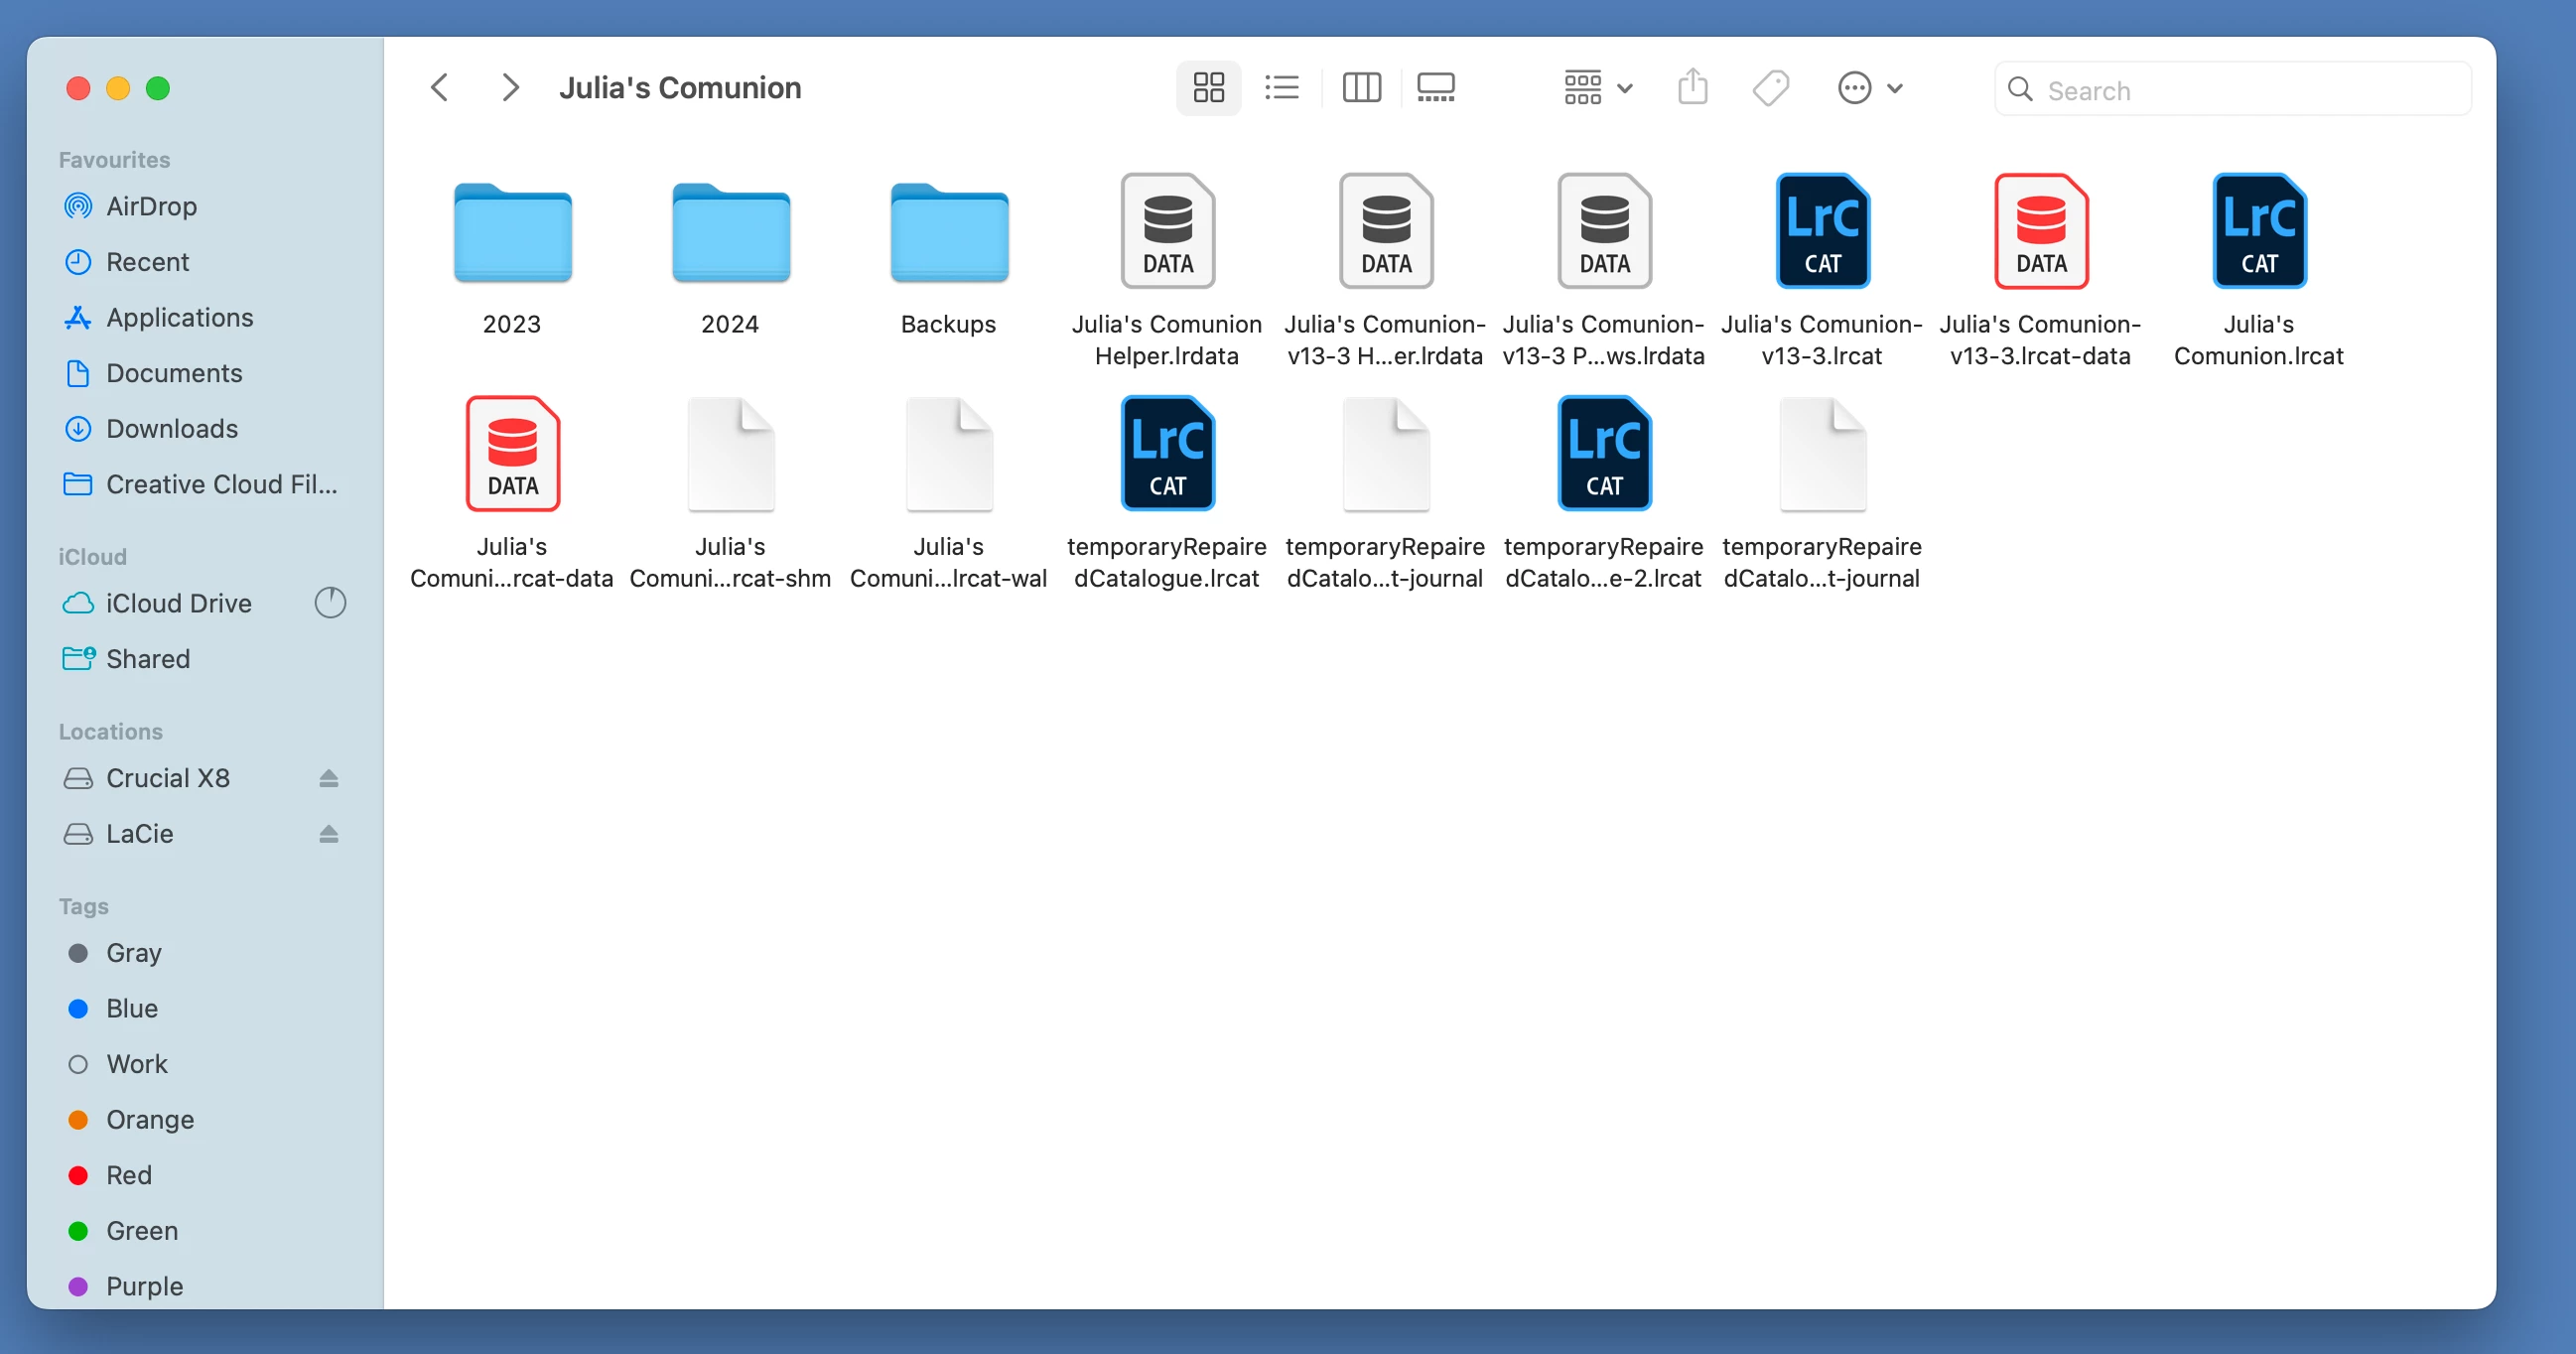The height and width of the screenshot is (1354, 2576).
Task: Click the Edit Tags icon
Action: 1770,88
